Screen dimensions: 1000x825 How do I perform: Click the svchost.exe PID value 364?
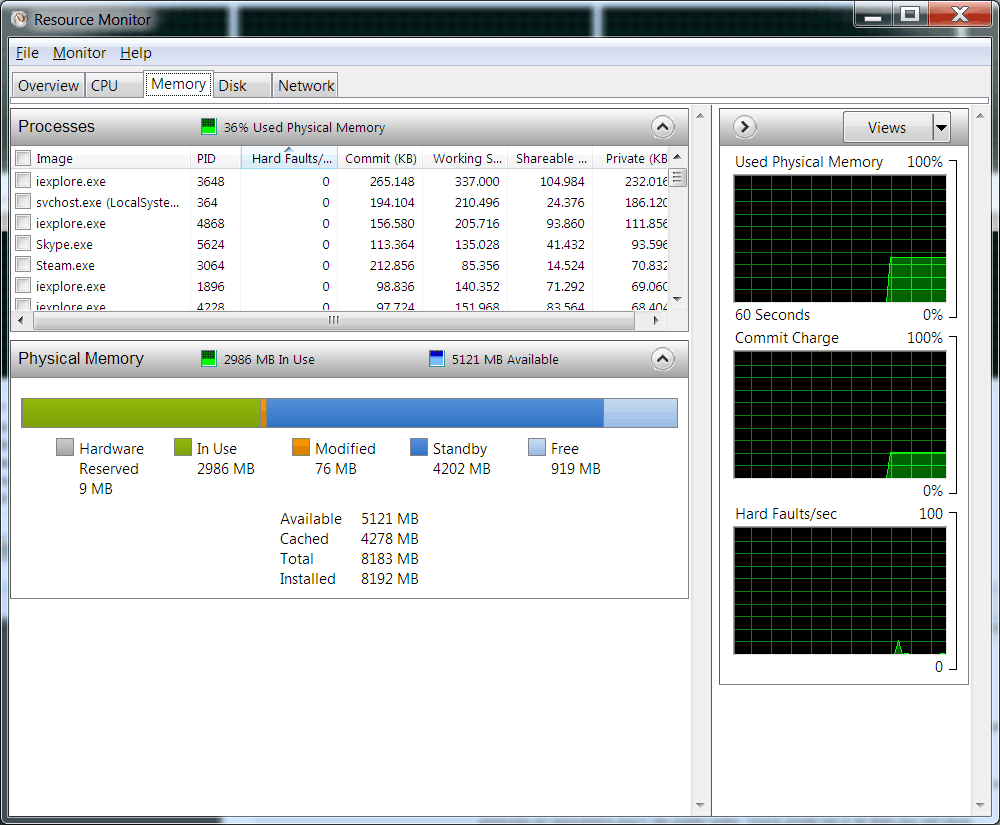tap(207, 202)
